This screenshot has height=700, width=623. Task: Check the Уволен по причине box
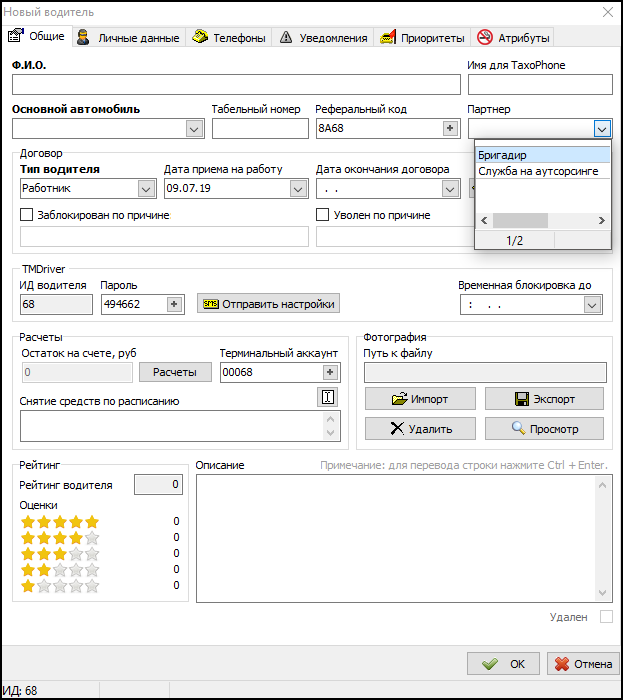(x=323, y=215)
